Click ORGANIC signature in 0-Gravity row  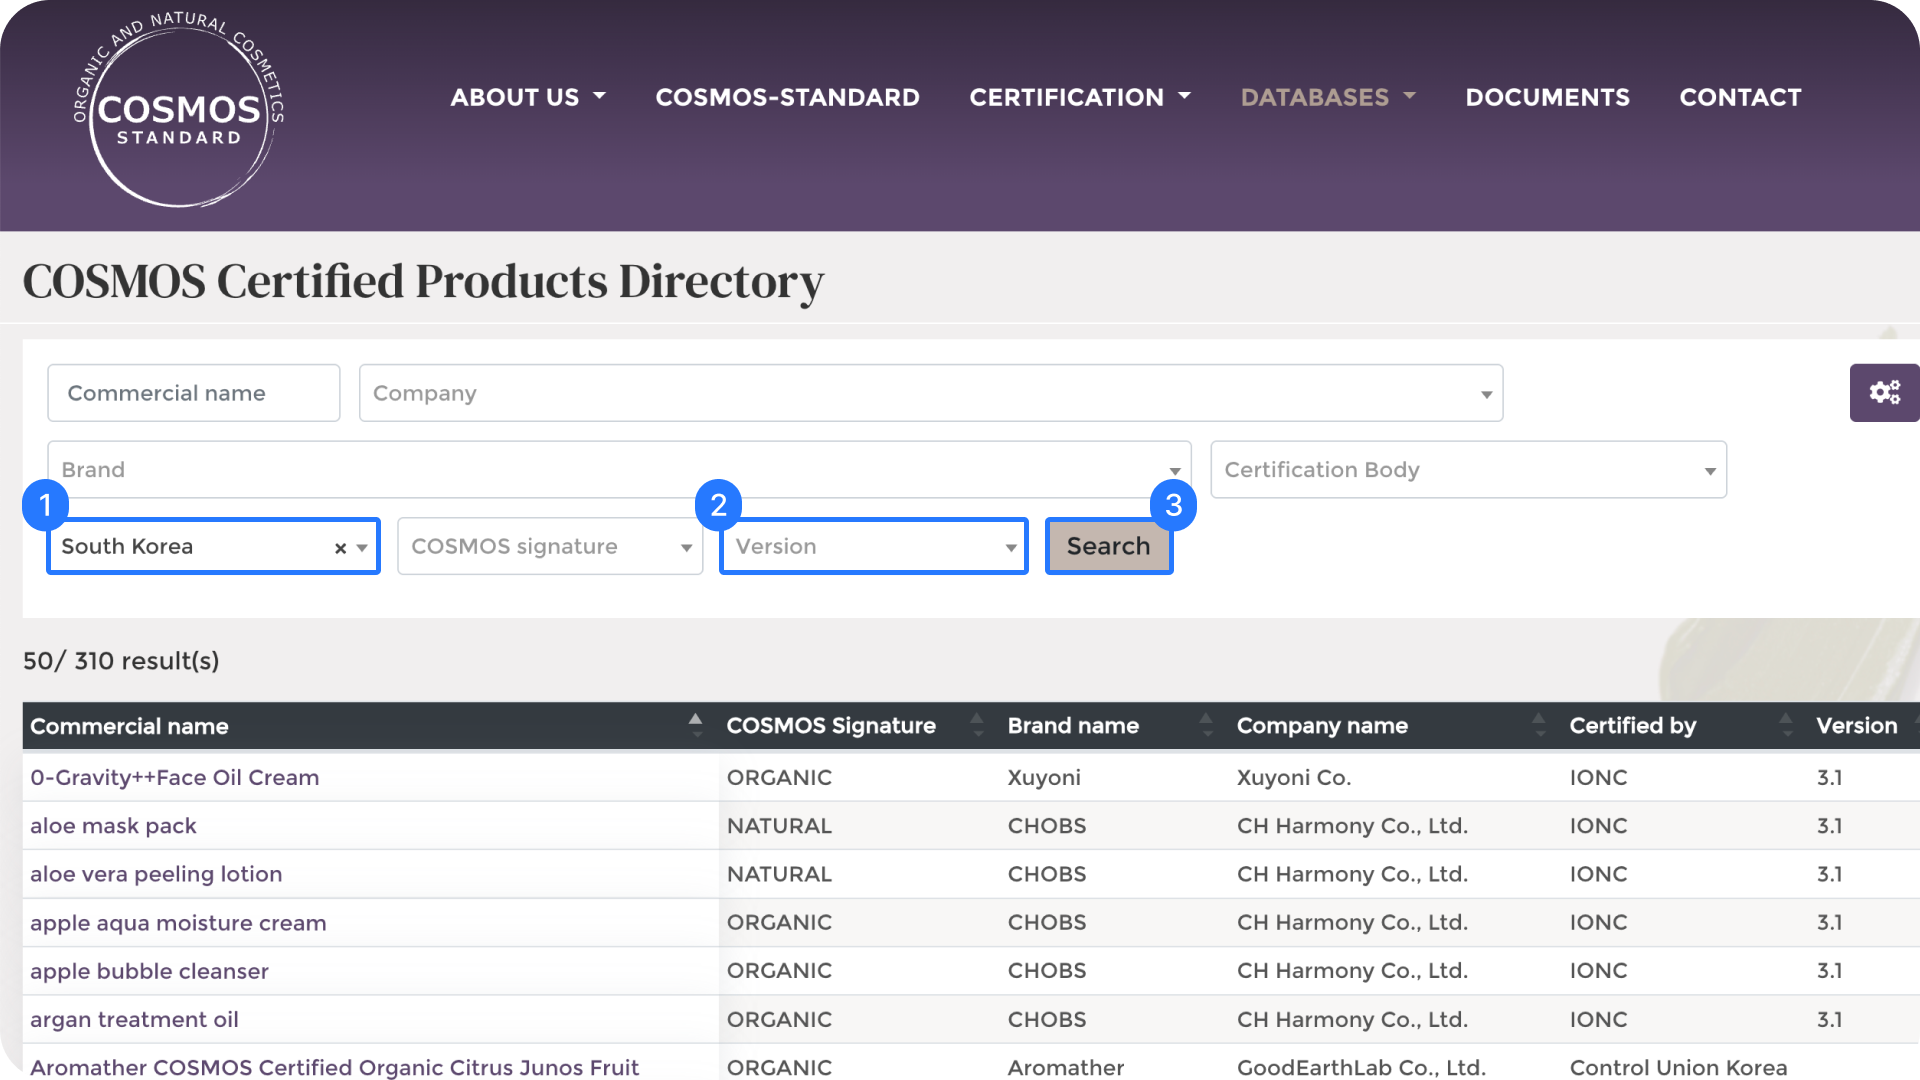point(779,778)
